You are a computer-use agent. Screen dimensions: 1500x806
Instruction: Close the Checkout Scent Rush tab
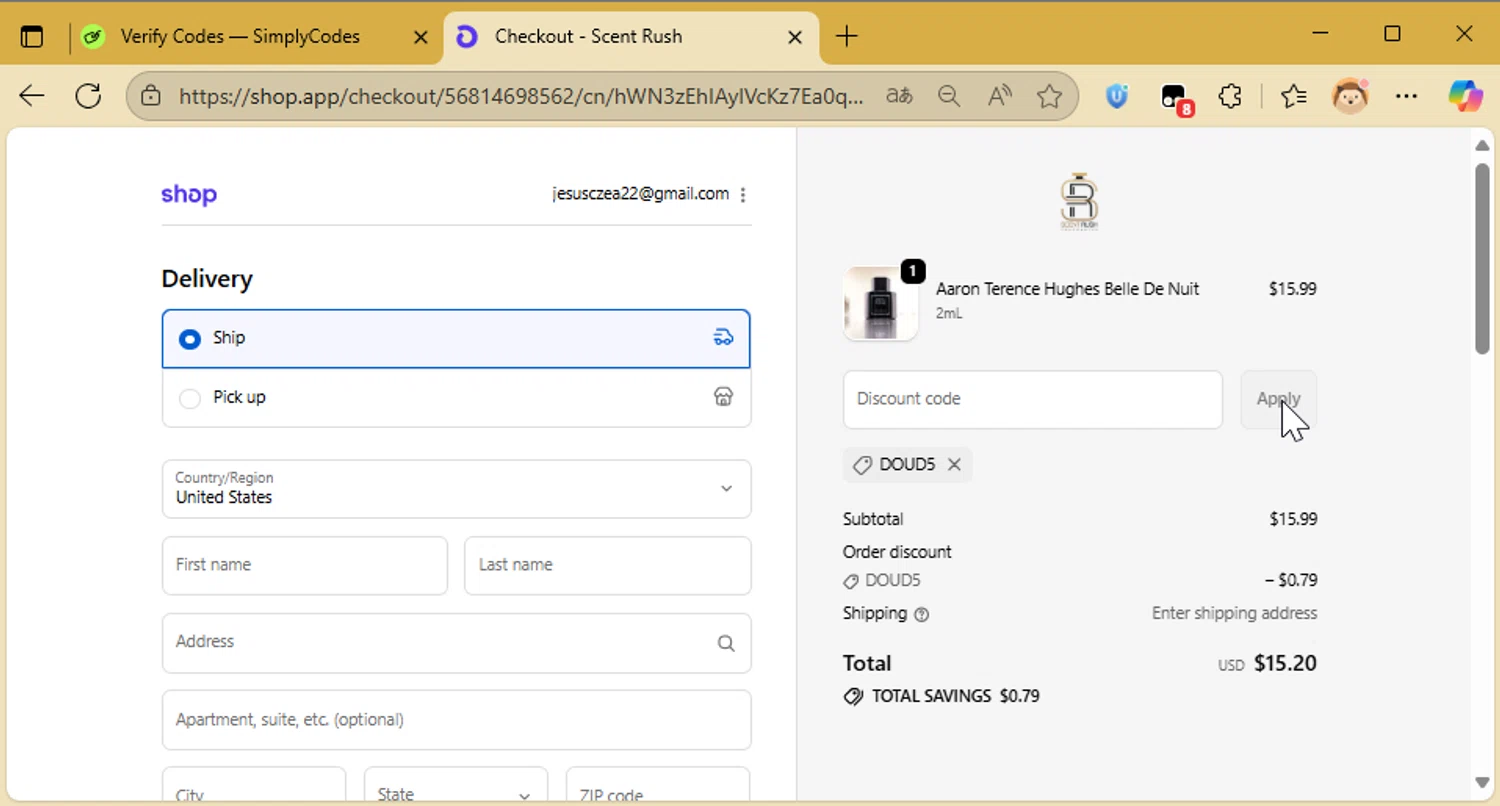(795, 37)
